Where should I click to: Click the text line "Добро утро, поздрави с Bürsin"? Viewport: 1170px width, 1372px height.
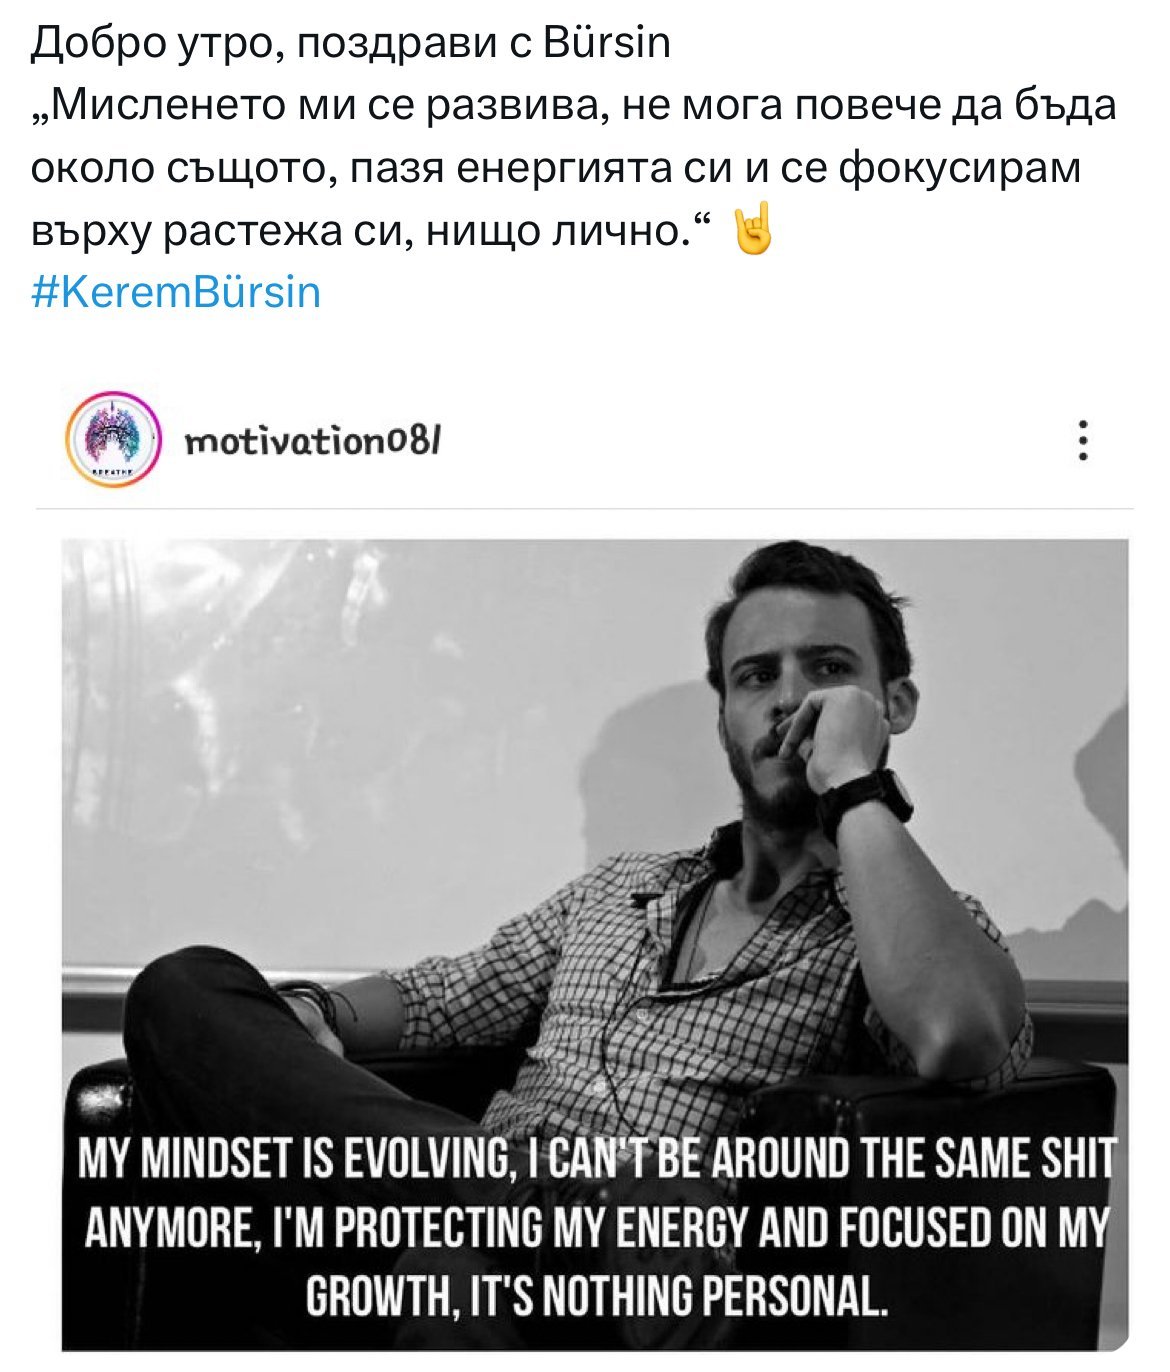pyautogui.click(x=350, y=43)
